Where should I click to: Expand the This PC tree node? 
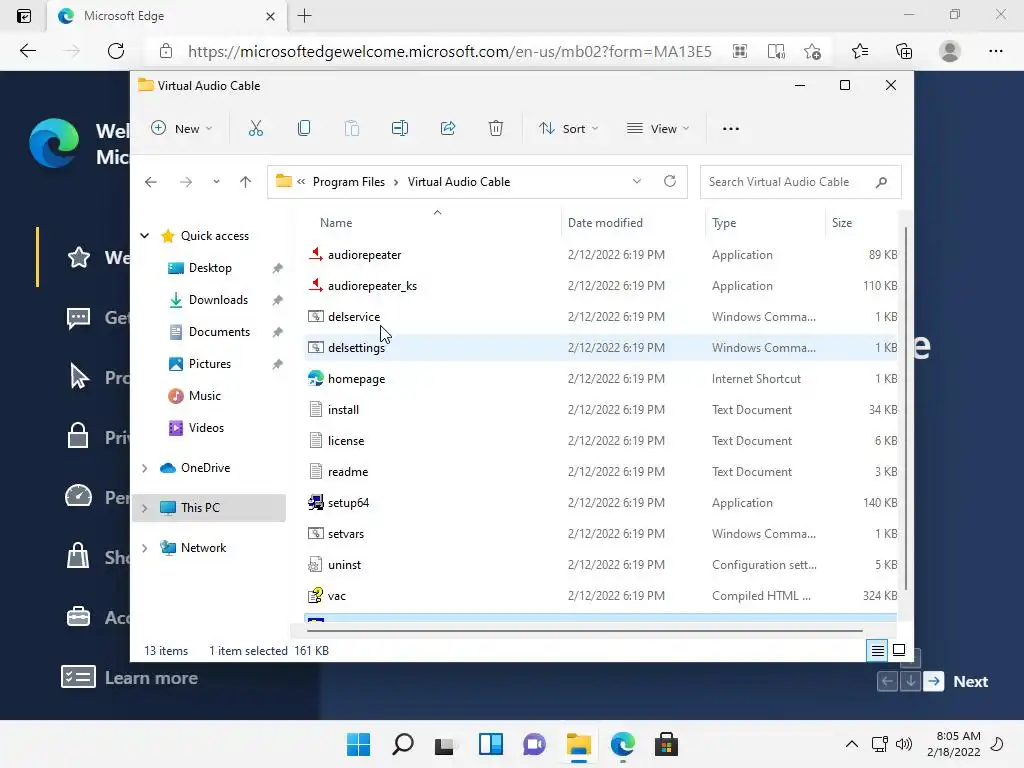pyautogui.click(x=145, y=507)
